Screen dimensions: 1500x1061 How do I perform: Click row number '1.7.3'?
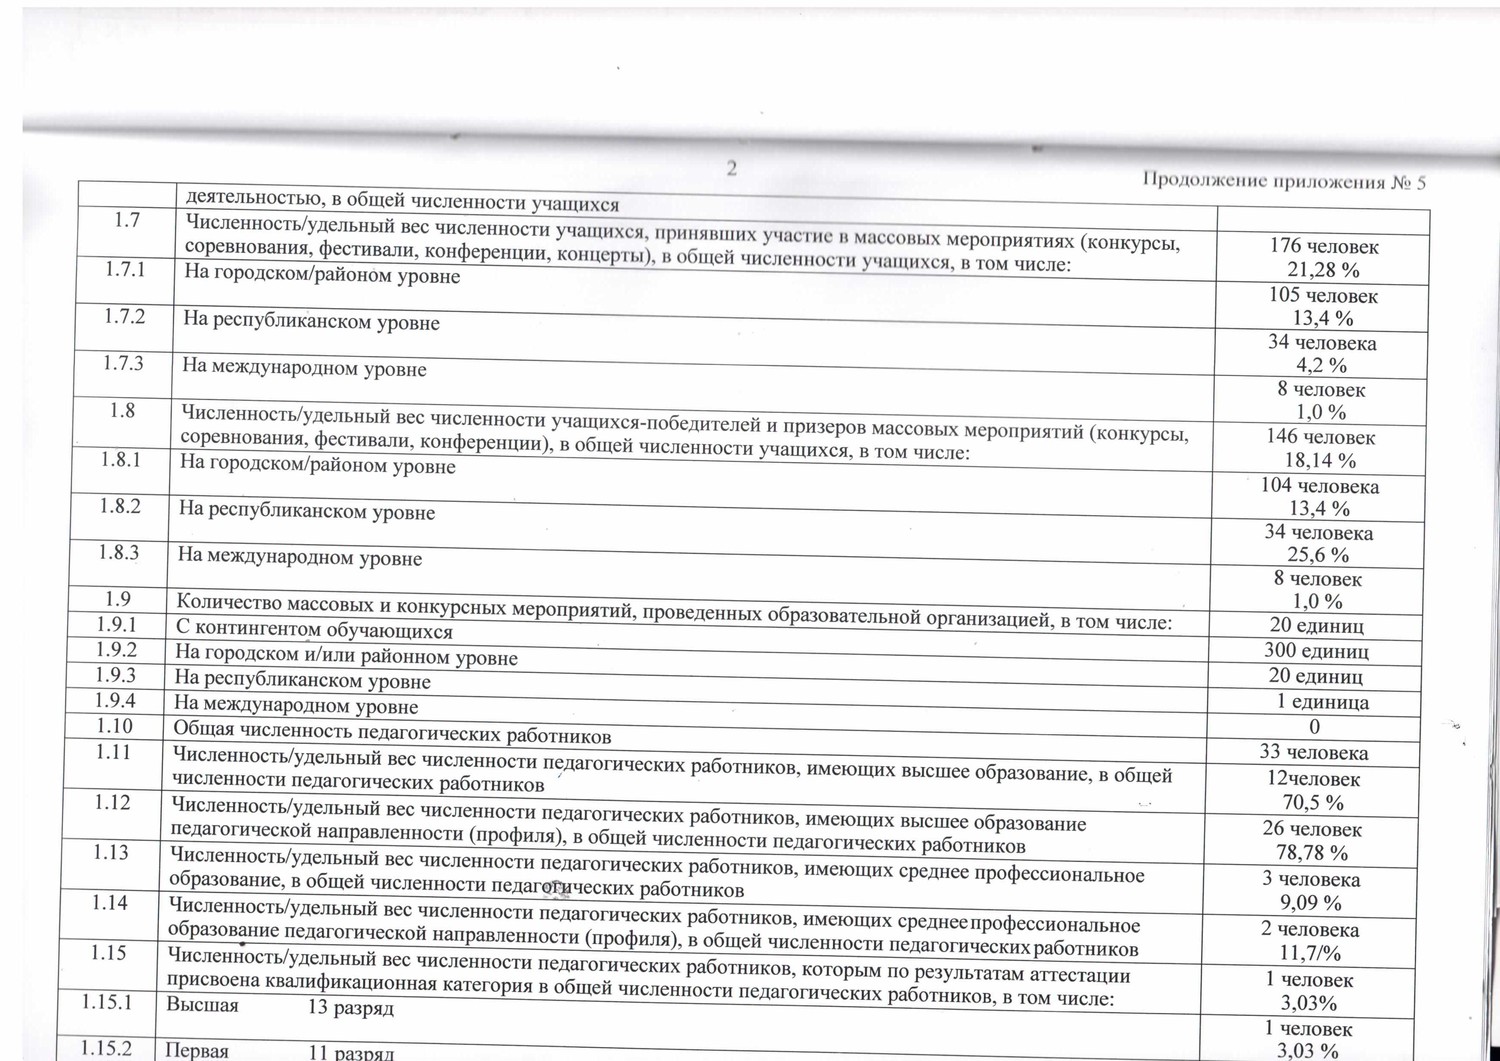click(x=123, y=363)
